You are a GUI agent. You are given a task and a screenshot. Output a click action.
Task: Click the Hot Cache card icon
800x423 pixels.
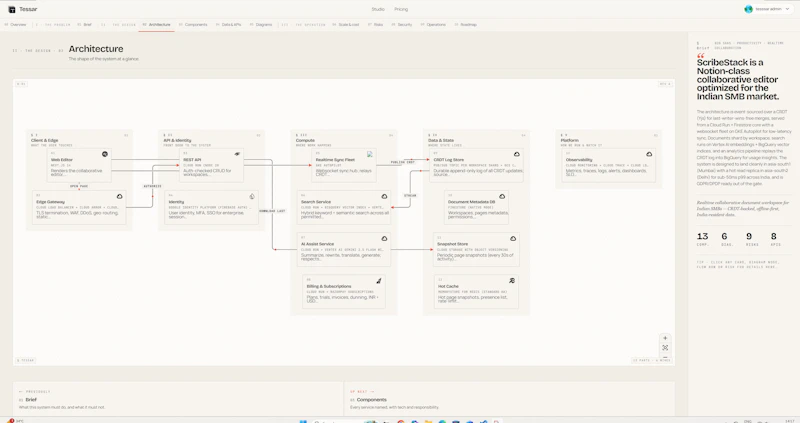[512, 281]
